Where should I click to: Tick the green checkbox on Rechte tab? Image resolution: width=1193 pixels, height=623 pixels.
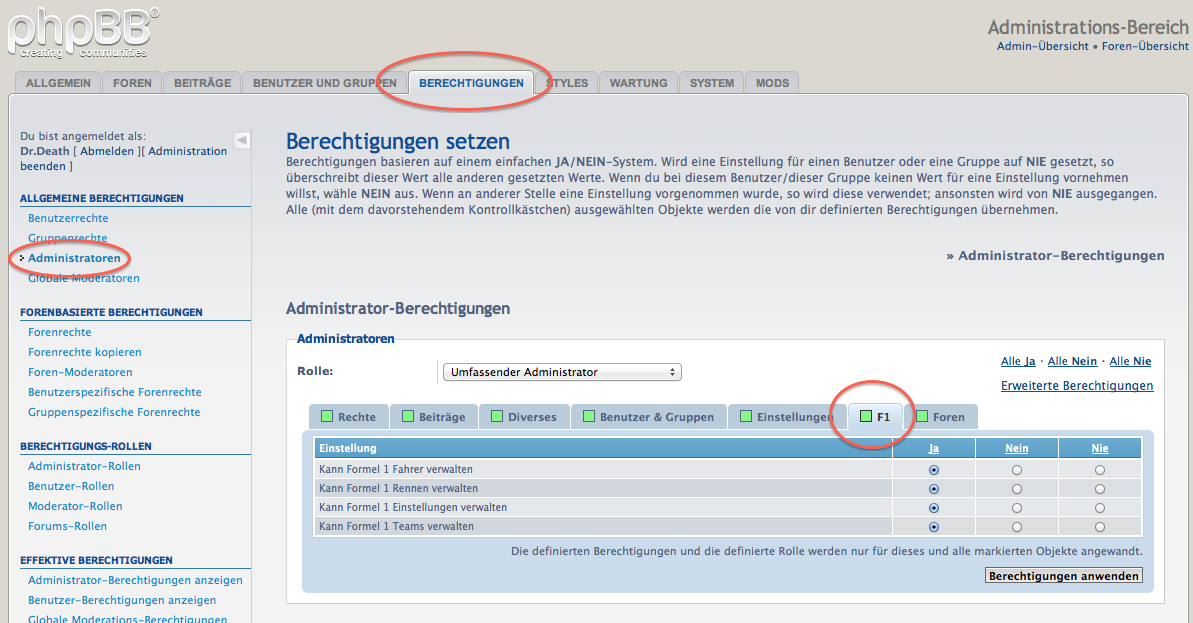(x=327, y=416)
